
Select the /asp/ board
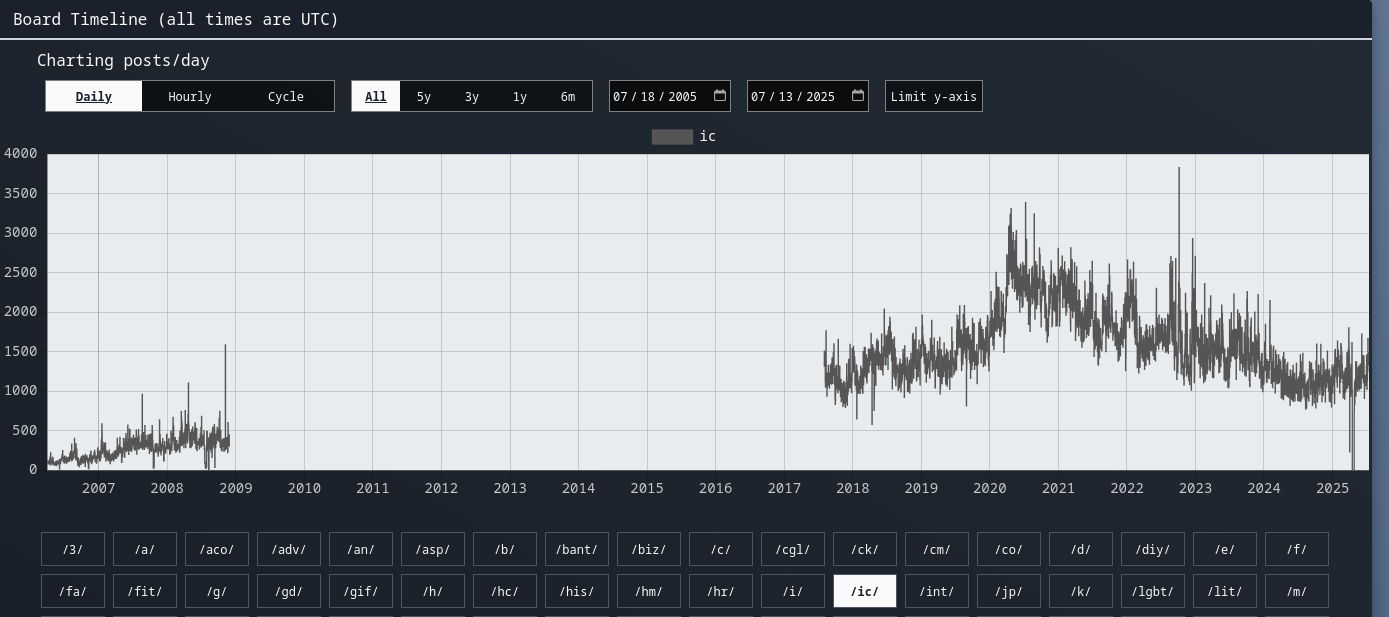(x=433, y=549)
